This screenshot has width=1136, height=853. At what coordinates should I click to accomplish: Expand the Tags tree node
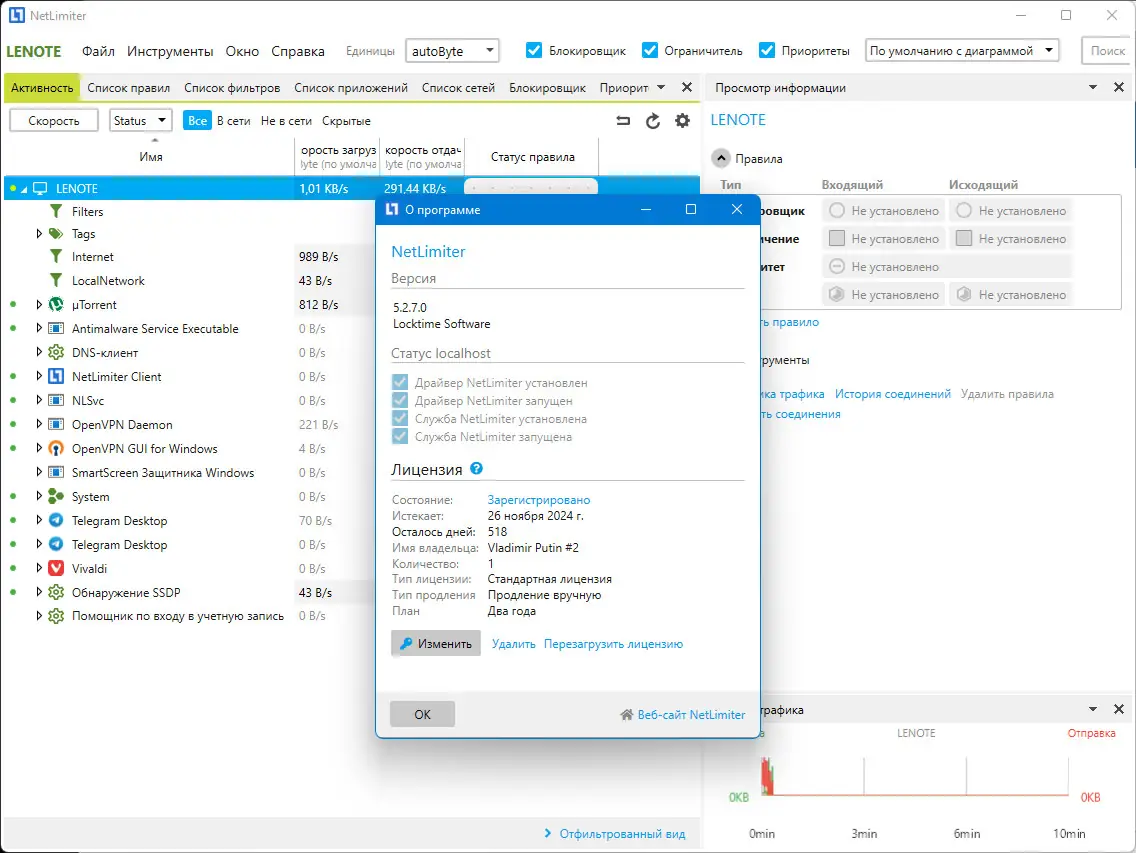tap(39, 233)
